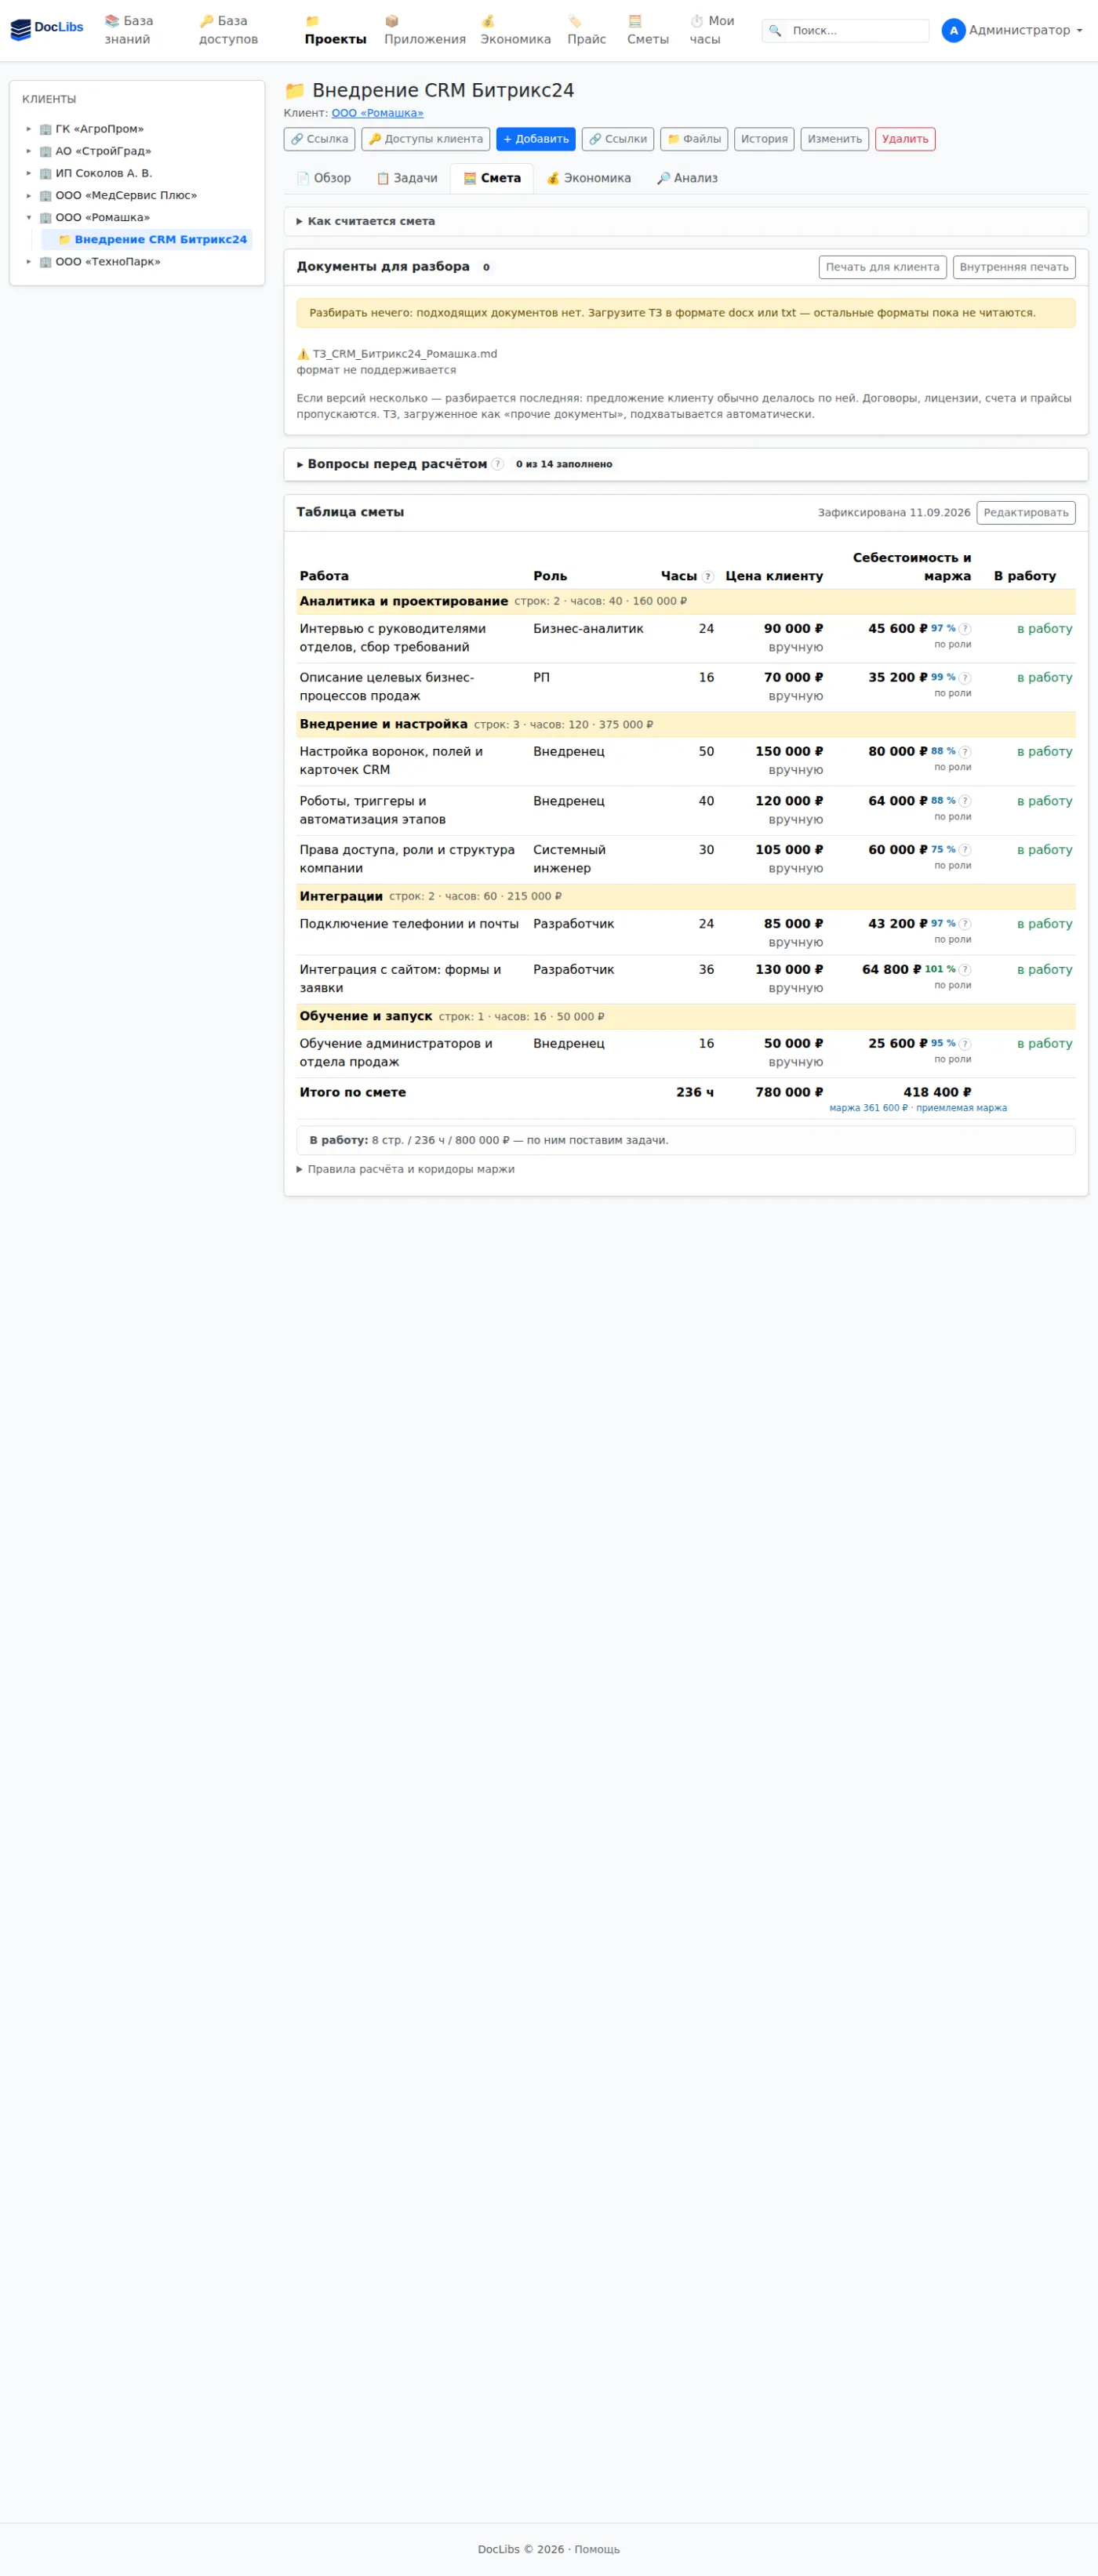Toggle 'в работу' for Подключение телефонии row
The width and height of the screenshot is (1098, 2576).
[x=1044, y=924]
